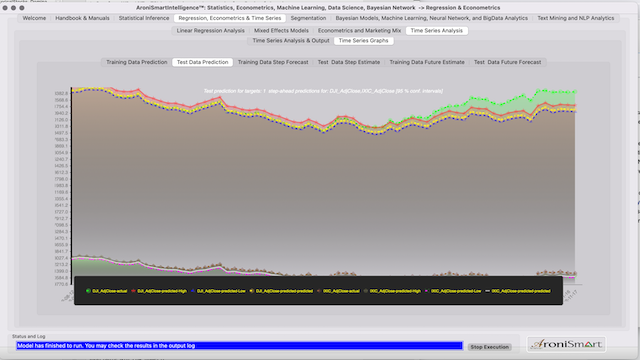The width and height of the screenshot is (640, 360).
Task: Show the Training Data Prediction graph
Action: tap(137, 62)
